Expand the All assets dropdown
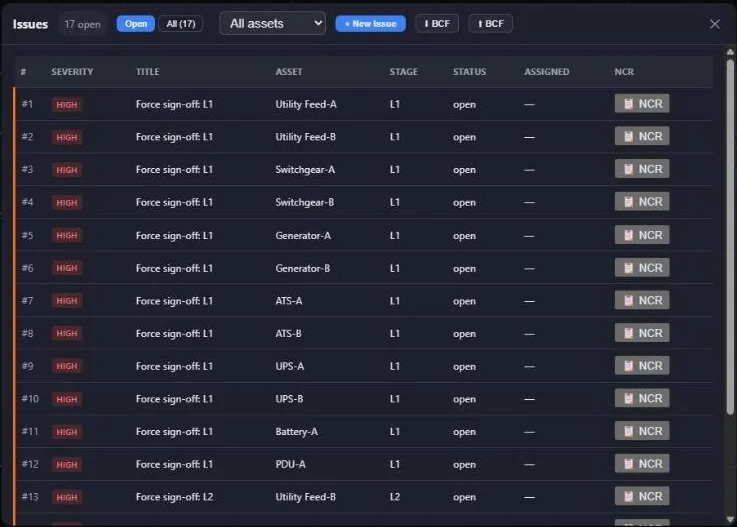The height and width of the screenshot is (527, 737). 273,23
